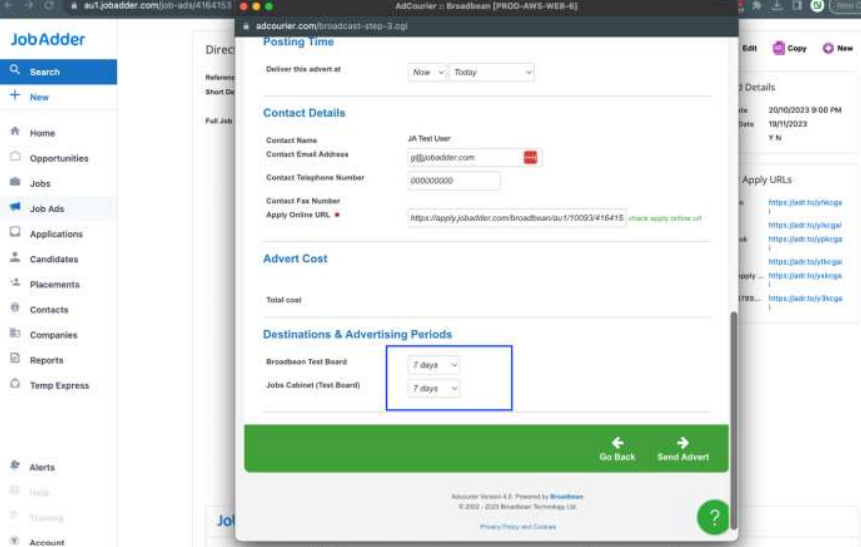The height and width of the screenshot is (547, 861).
Task: Click the Candidates person icon
Action: (x=15, y=258)
